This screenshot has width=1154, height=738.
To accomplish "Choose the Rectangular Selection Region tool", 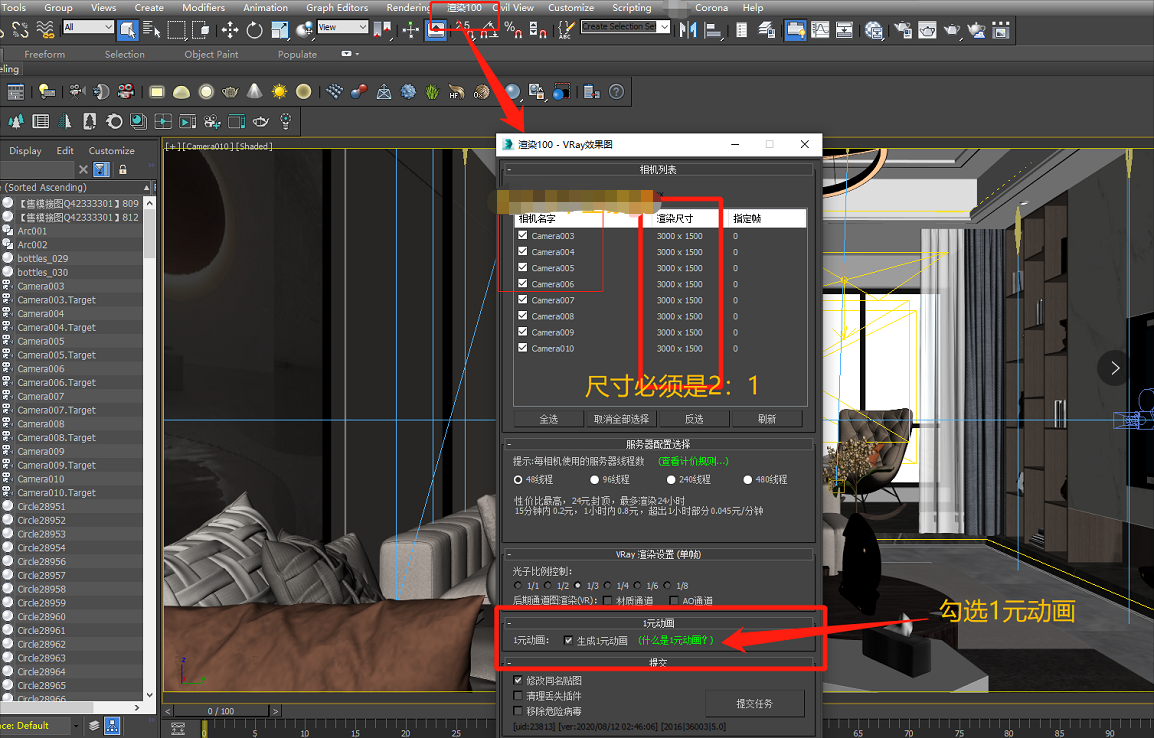I will 177,30.
